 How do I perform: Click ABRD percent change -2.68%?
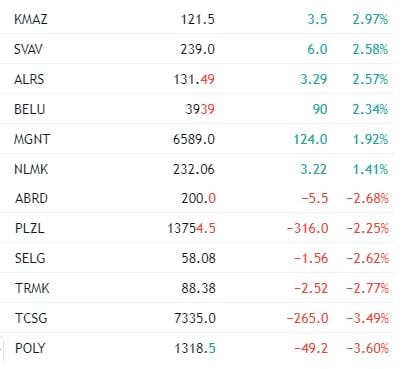tap(367, 198)
